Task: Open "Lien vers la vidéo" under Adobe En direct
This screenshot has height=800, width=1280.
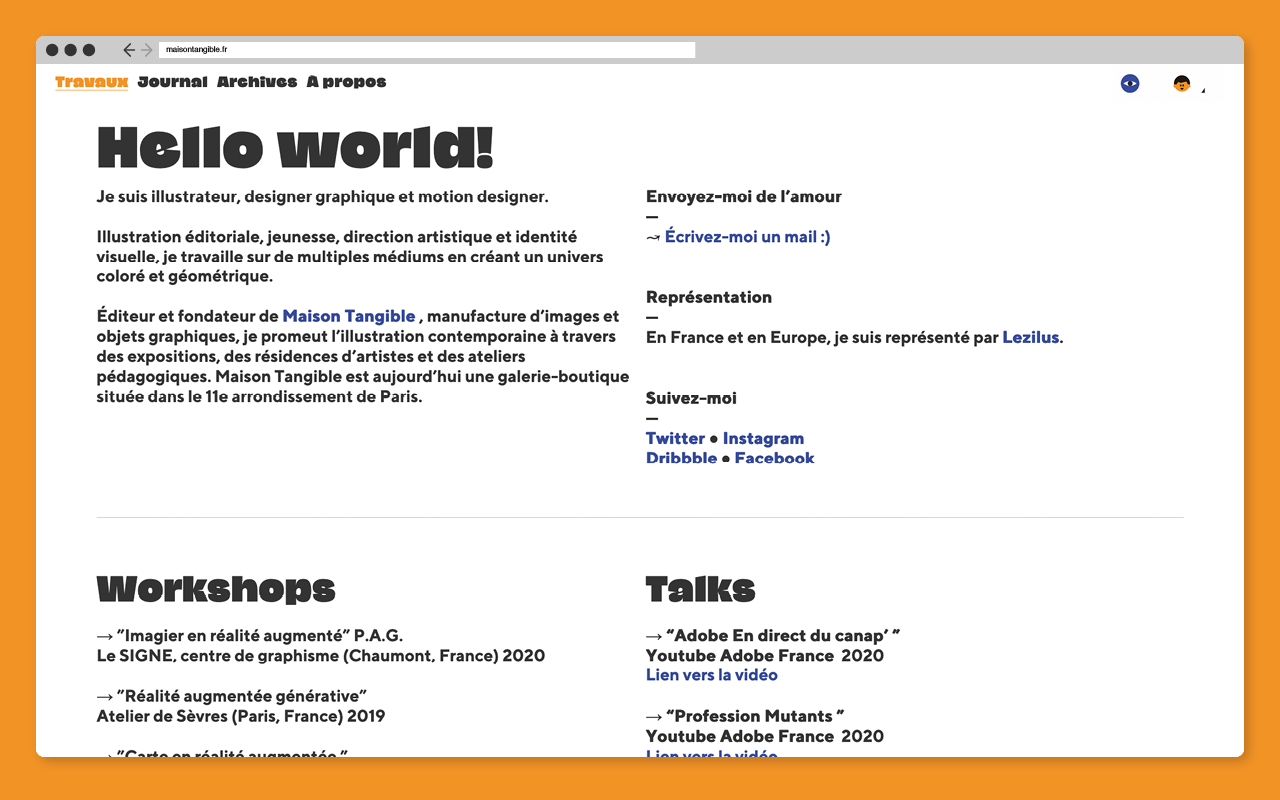Action: [711, 675]
